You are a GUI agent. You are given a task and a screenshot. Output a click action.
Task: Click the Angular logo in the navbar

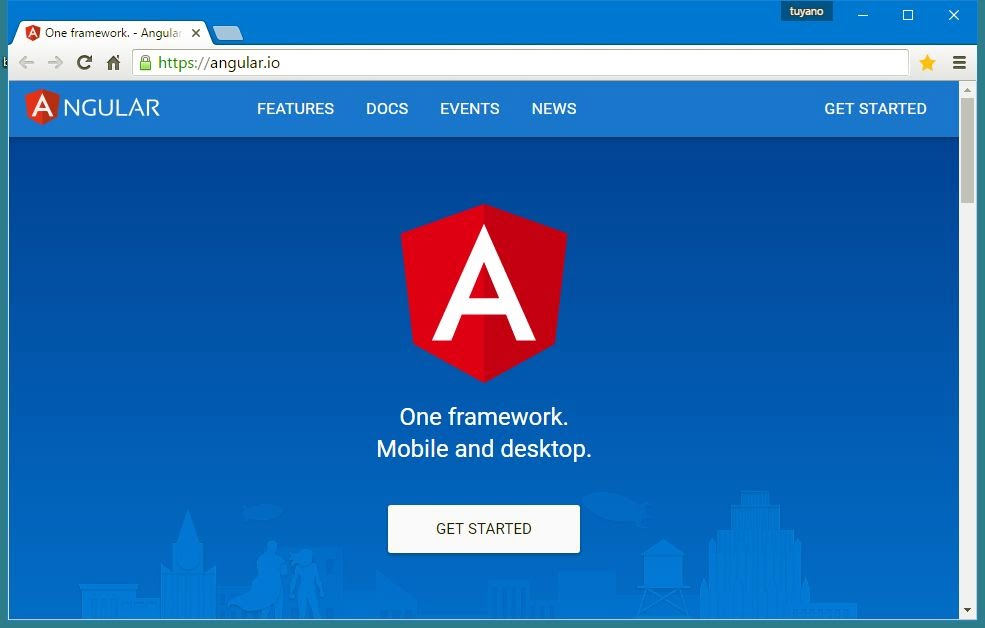(93, 108)
